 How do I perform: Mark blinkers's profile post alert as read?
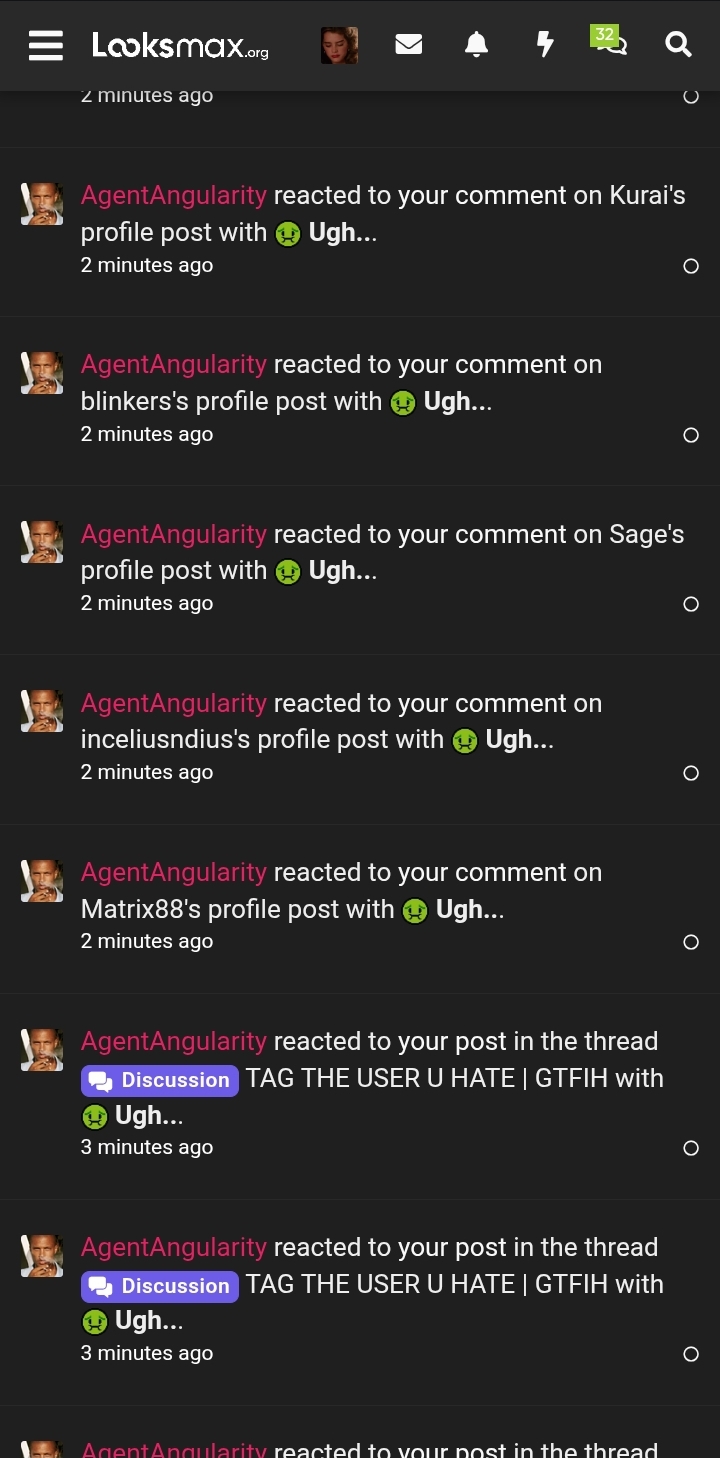click(x=691, y=435)
